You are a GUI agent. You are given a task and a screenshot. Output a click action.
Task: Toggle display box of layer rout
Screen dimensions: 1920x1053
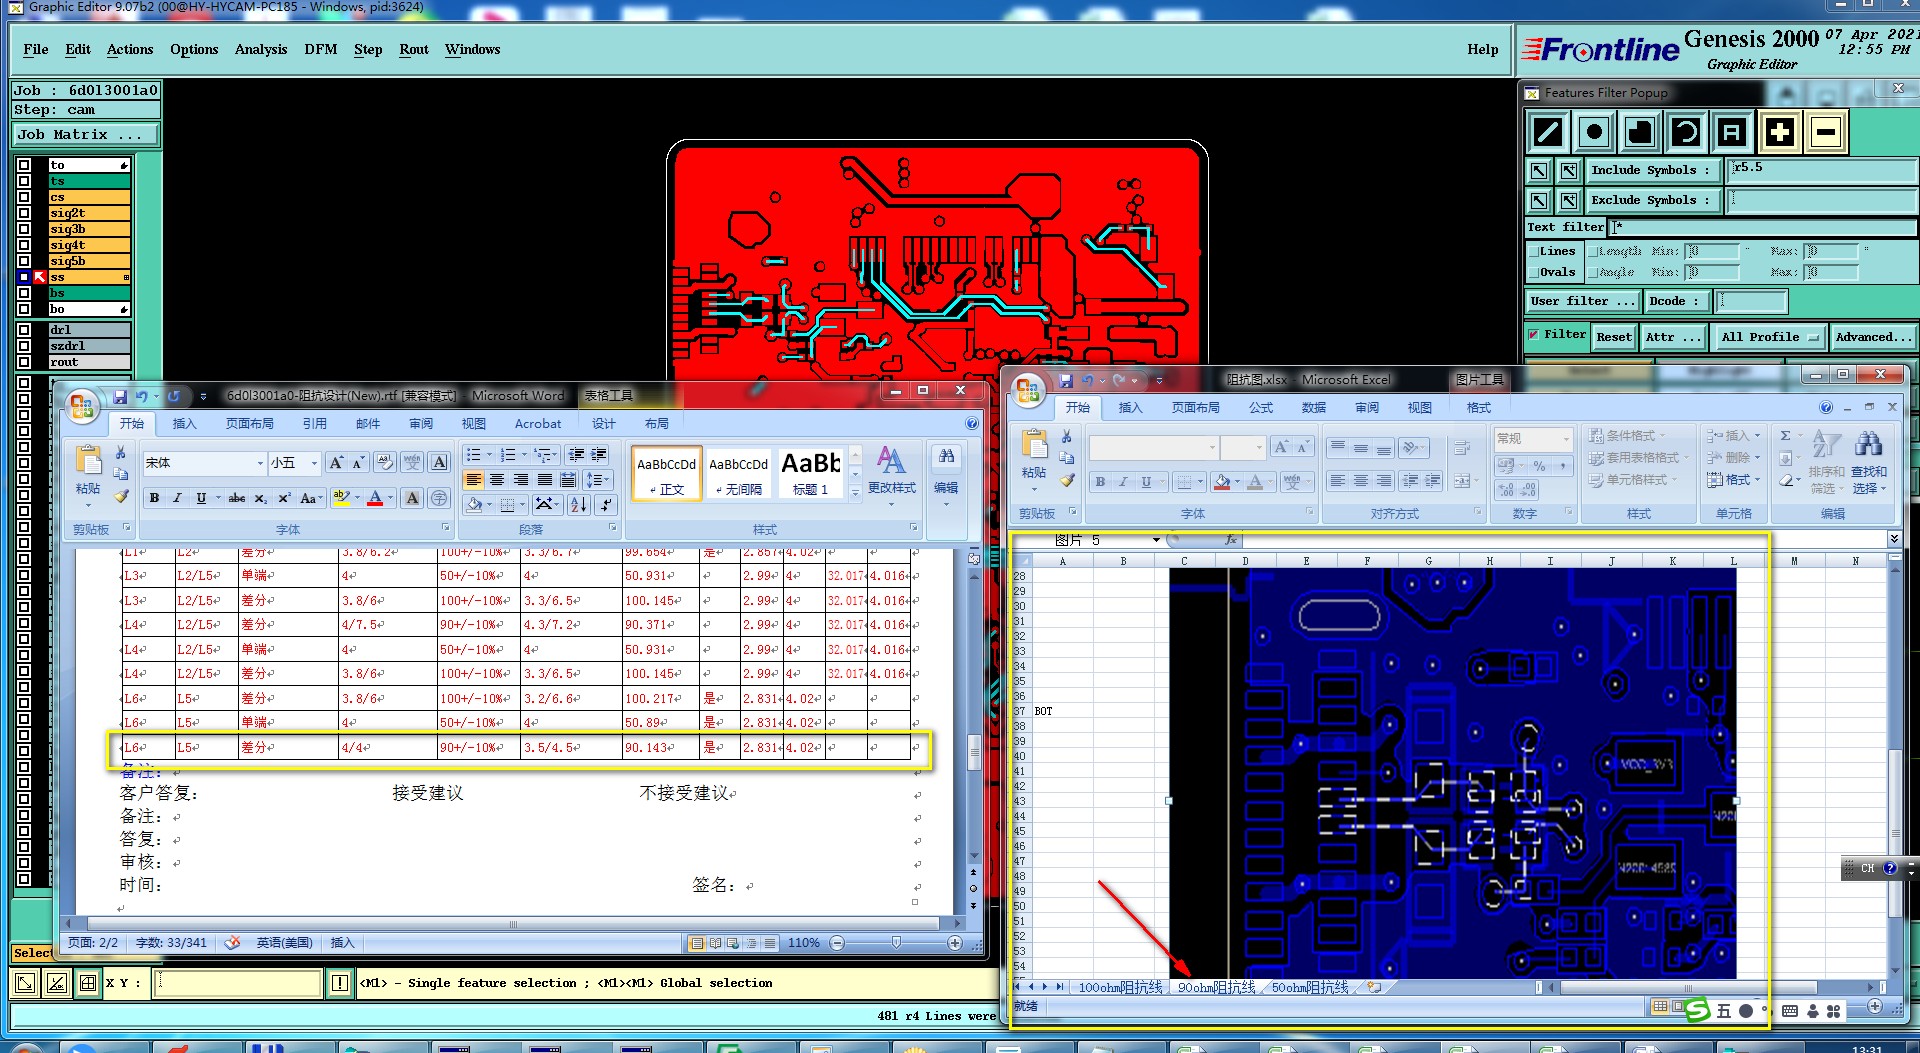(x=24, y=362)
